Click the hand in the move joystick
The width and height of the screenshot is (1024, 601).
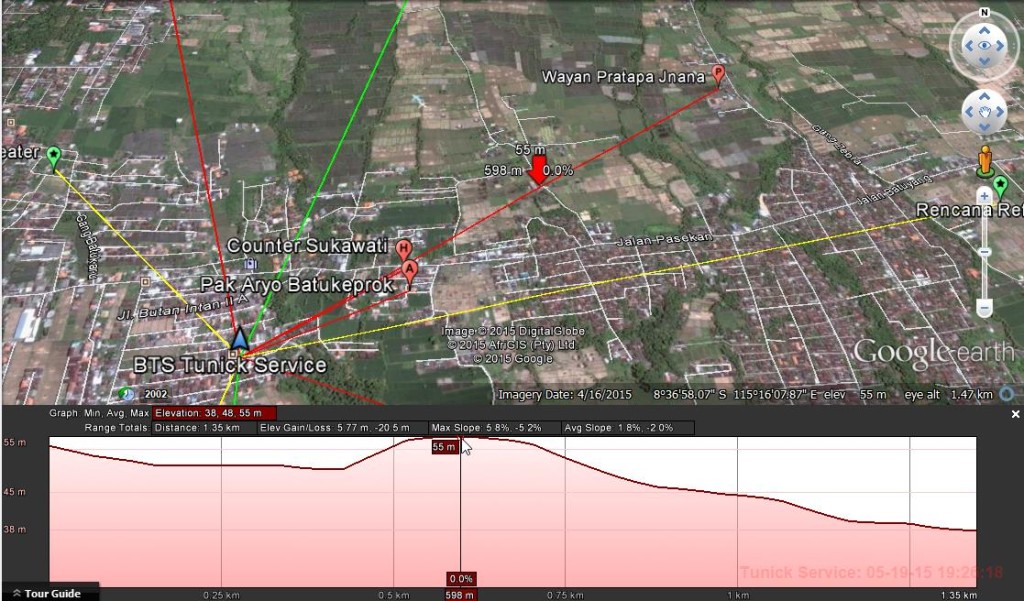point(984,112)
